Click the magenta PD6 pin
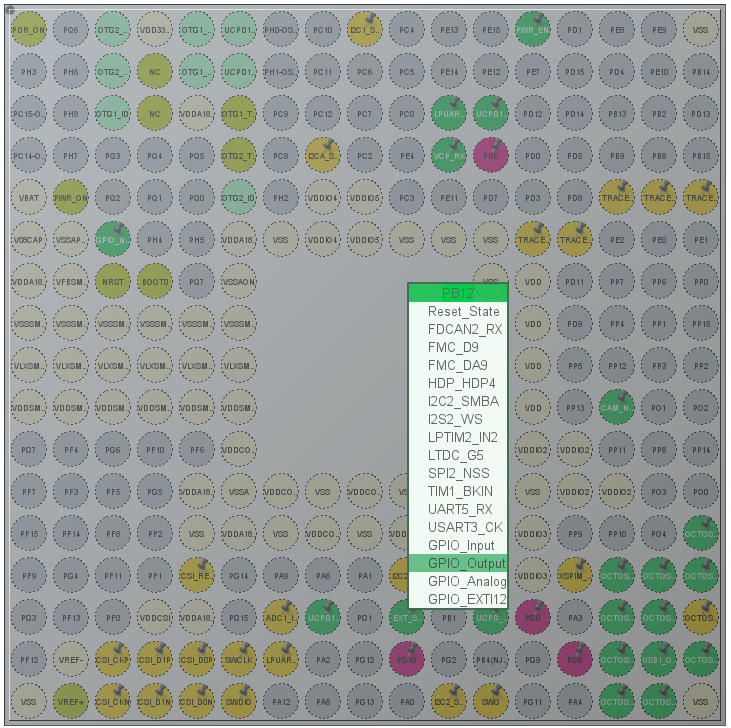Image resolution: width=731 pixels, height=728 pixels. point(490,156)
